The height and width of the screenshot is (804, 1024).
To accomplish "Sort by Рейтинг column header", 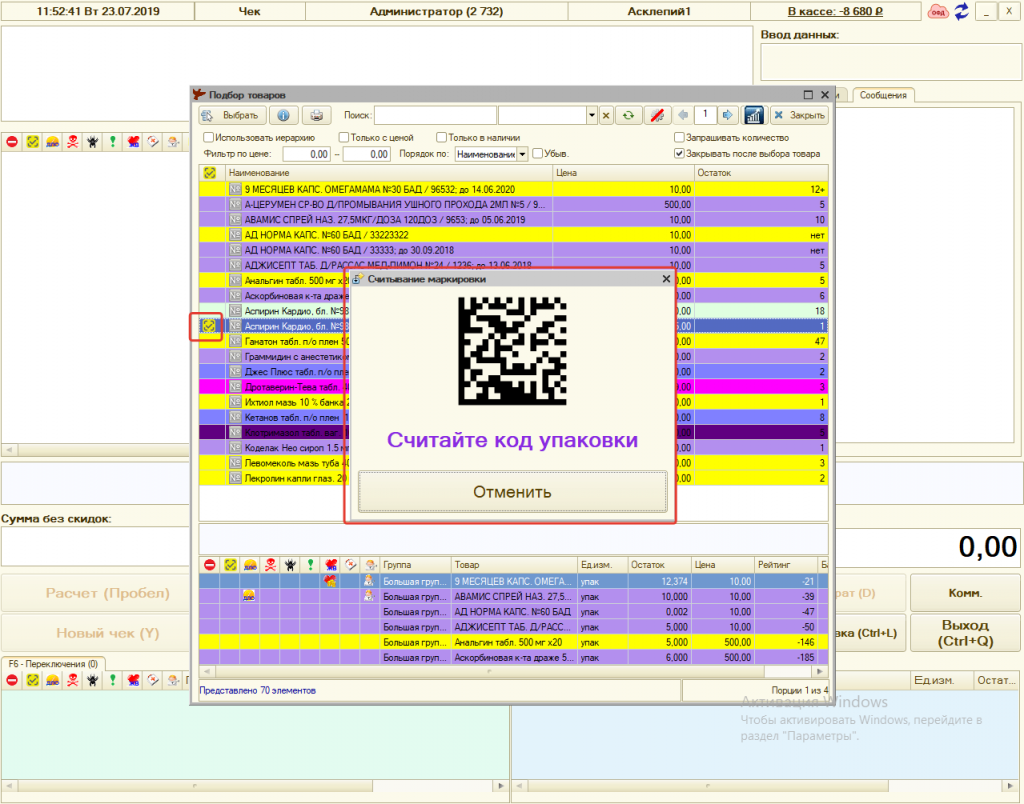I will (786, 565).
